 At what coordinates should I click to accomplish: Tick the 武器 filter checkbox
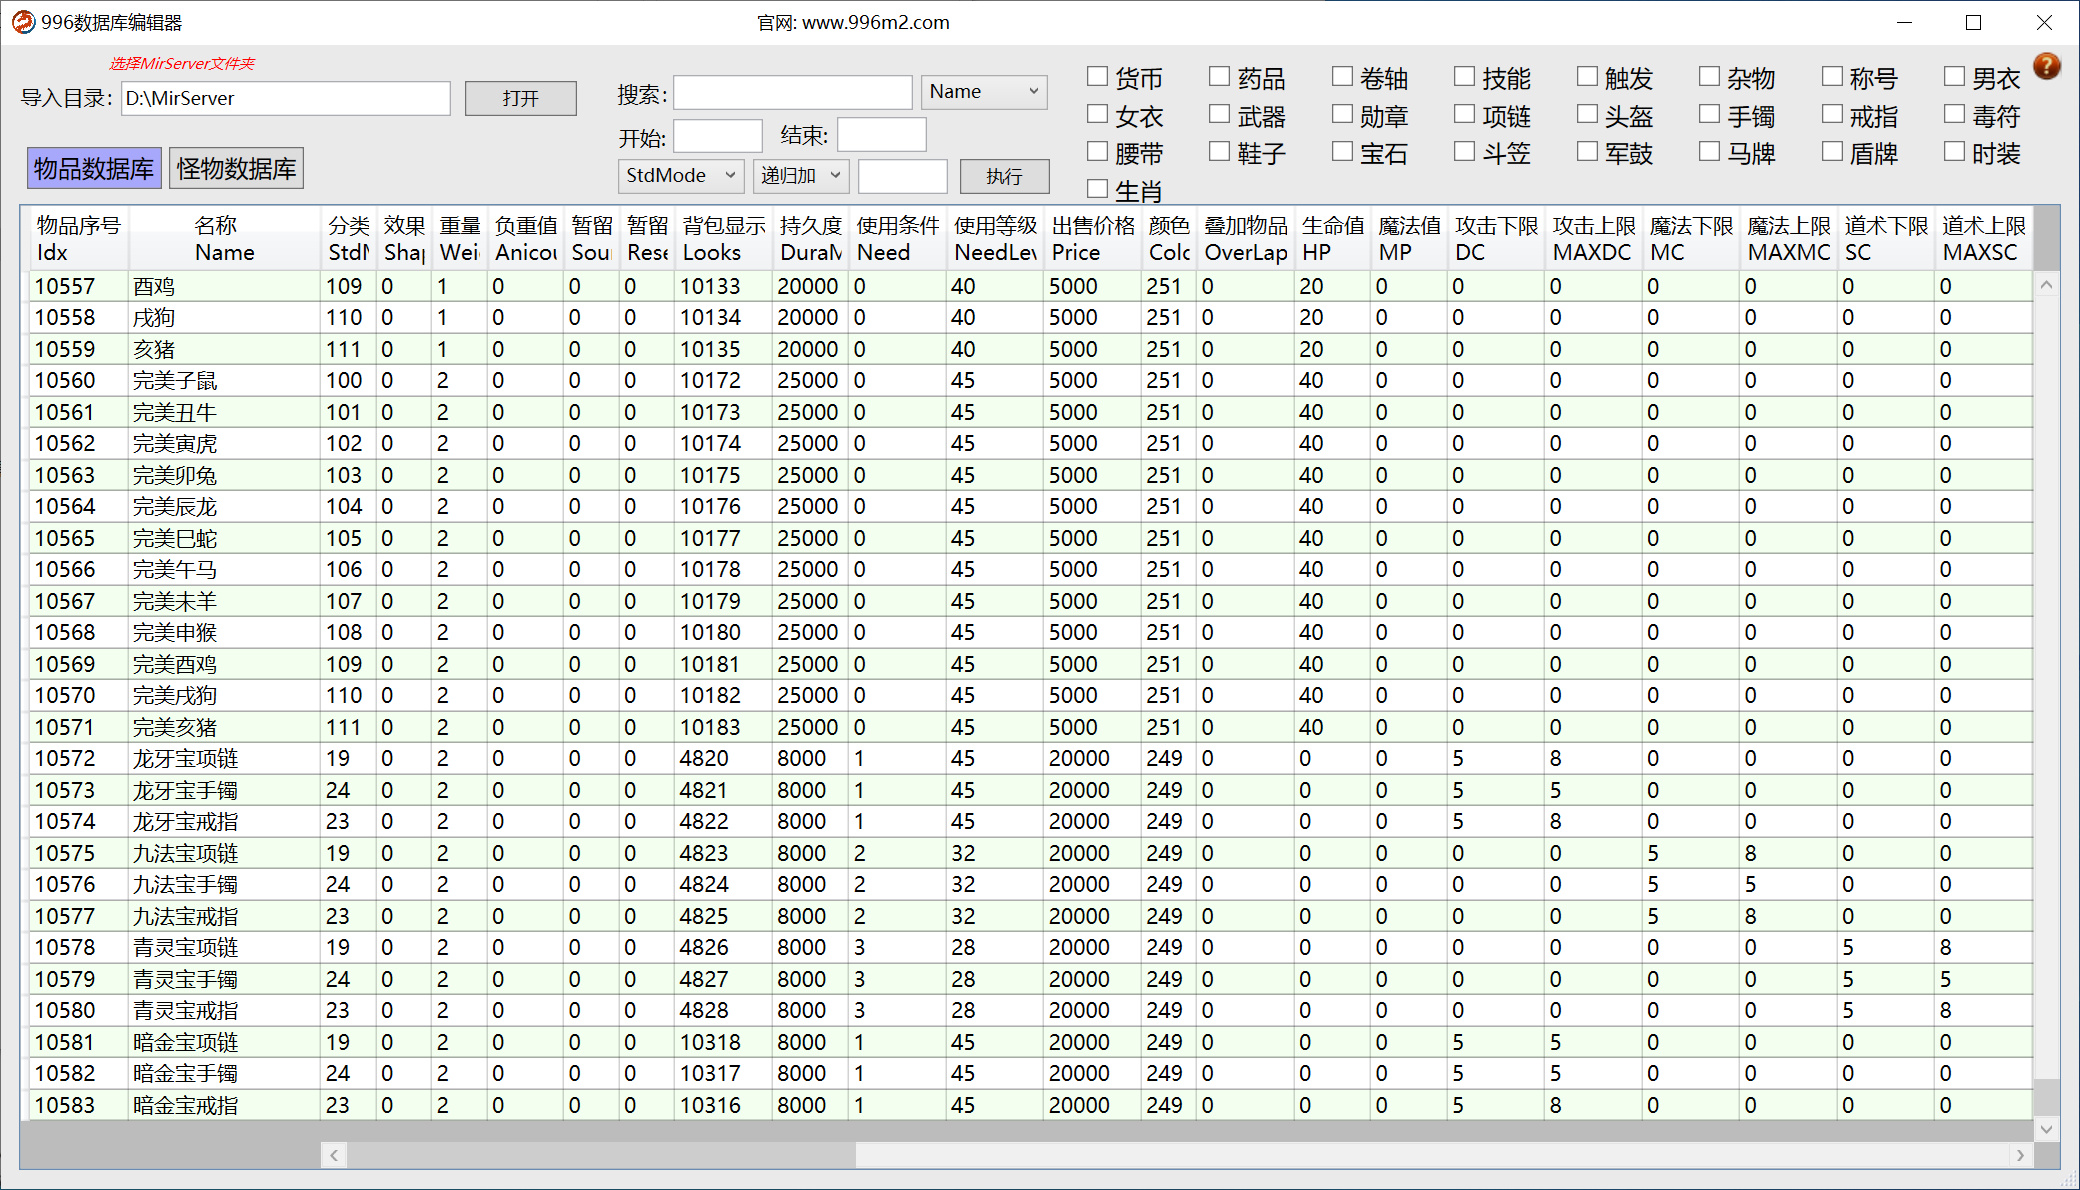[1219, 115]
